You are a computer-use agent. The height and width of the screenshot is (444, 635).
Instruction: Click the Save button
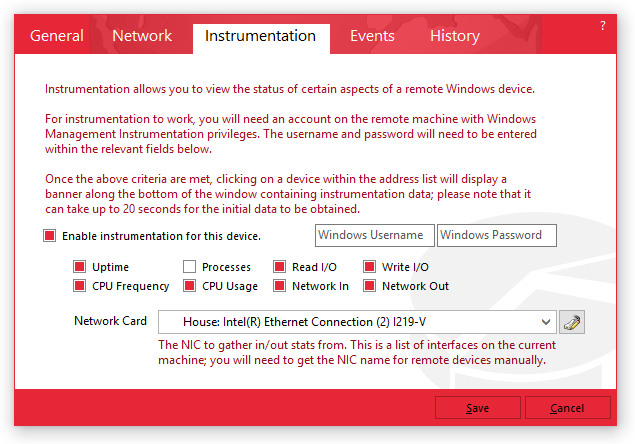tap(477, 408)
